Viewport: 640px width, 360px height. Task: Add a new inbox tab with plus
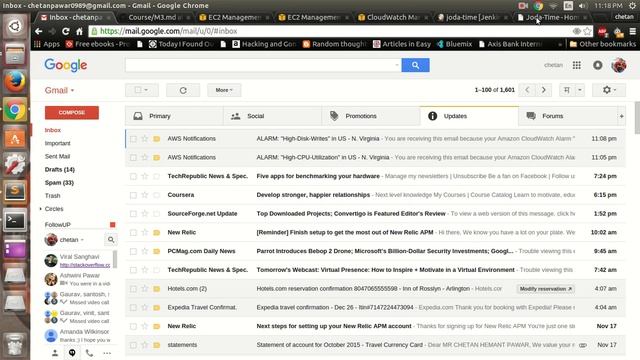point(621,116)
